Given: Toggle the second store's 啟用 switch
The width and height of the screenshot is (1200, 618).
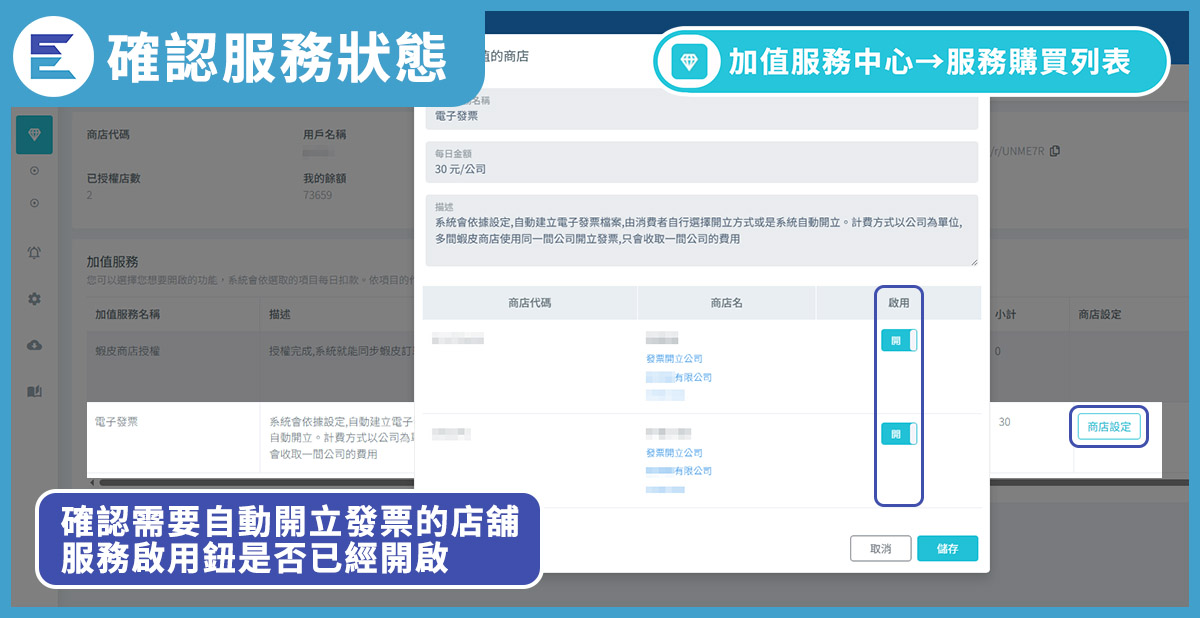Looking at the screenshot, I should click(x=898, y=434).
